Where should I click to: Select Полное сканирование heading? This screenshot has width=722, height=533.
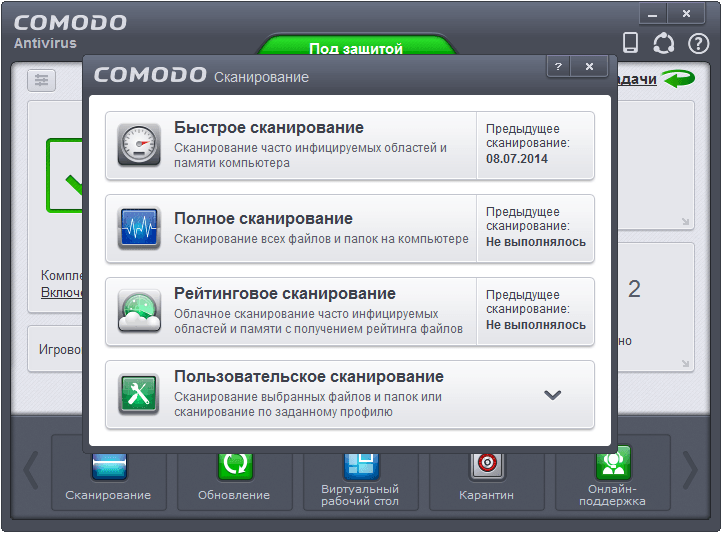click(263, 219)
